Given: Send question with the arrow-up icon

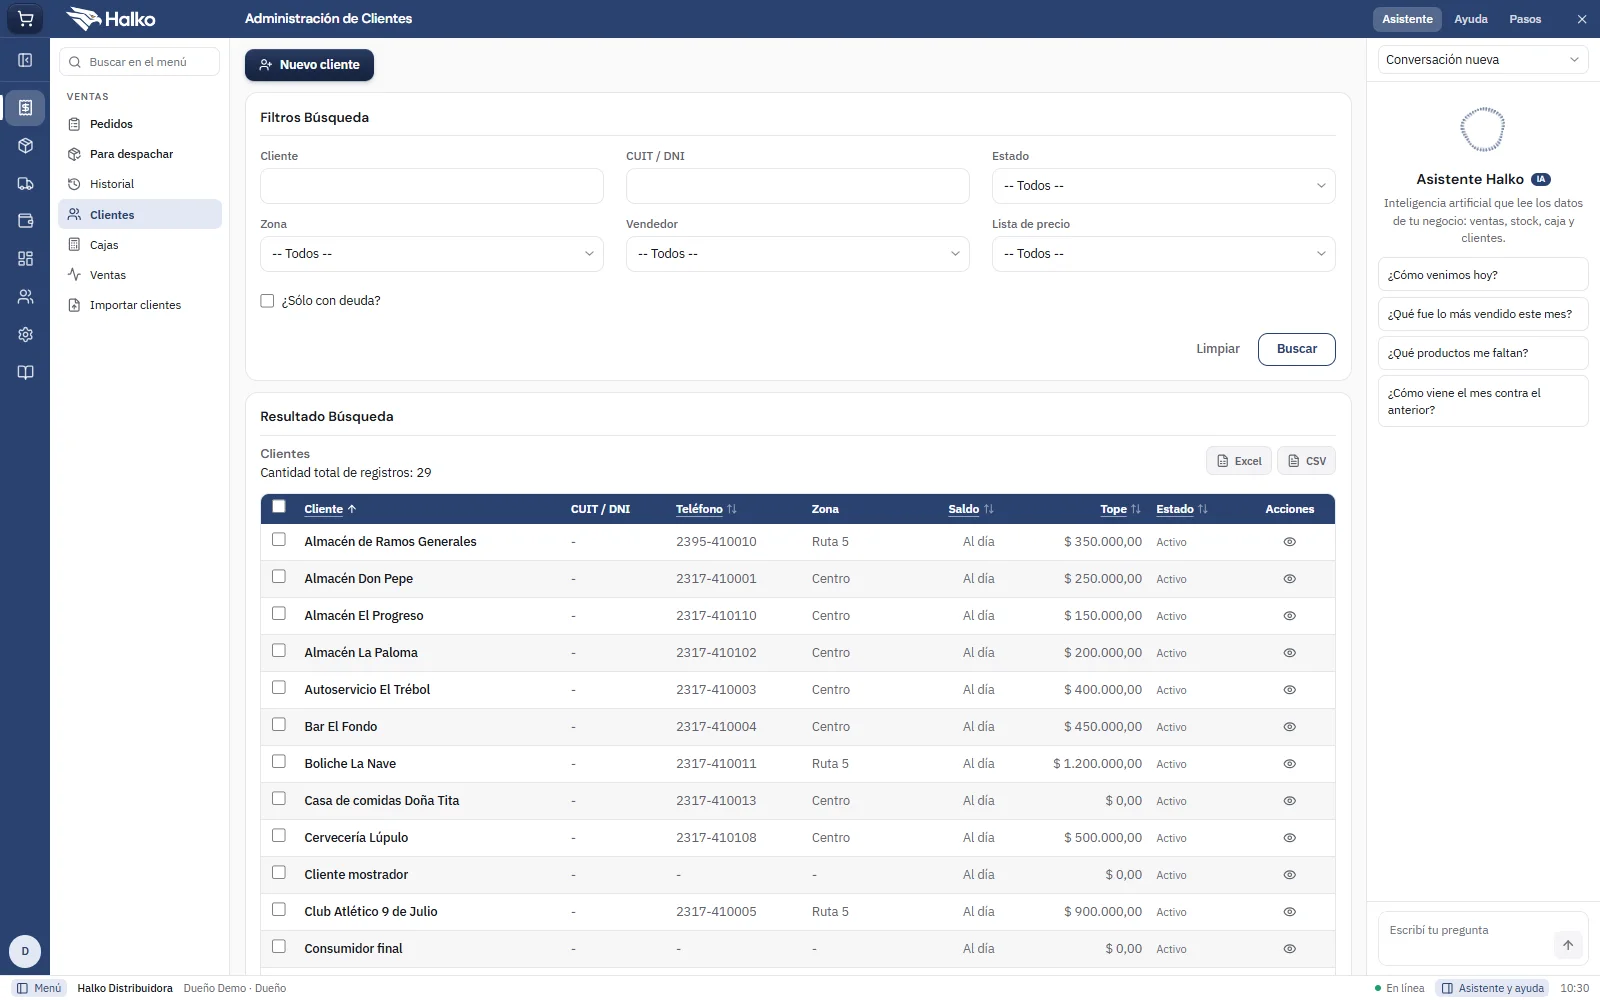Looking at the screenshot, I should (1568, 945).
